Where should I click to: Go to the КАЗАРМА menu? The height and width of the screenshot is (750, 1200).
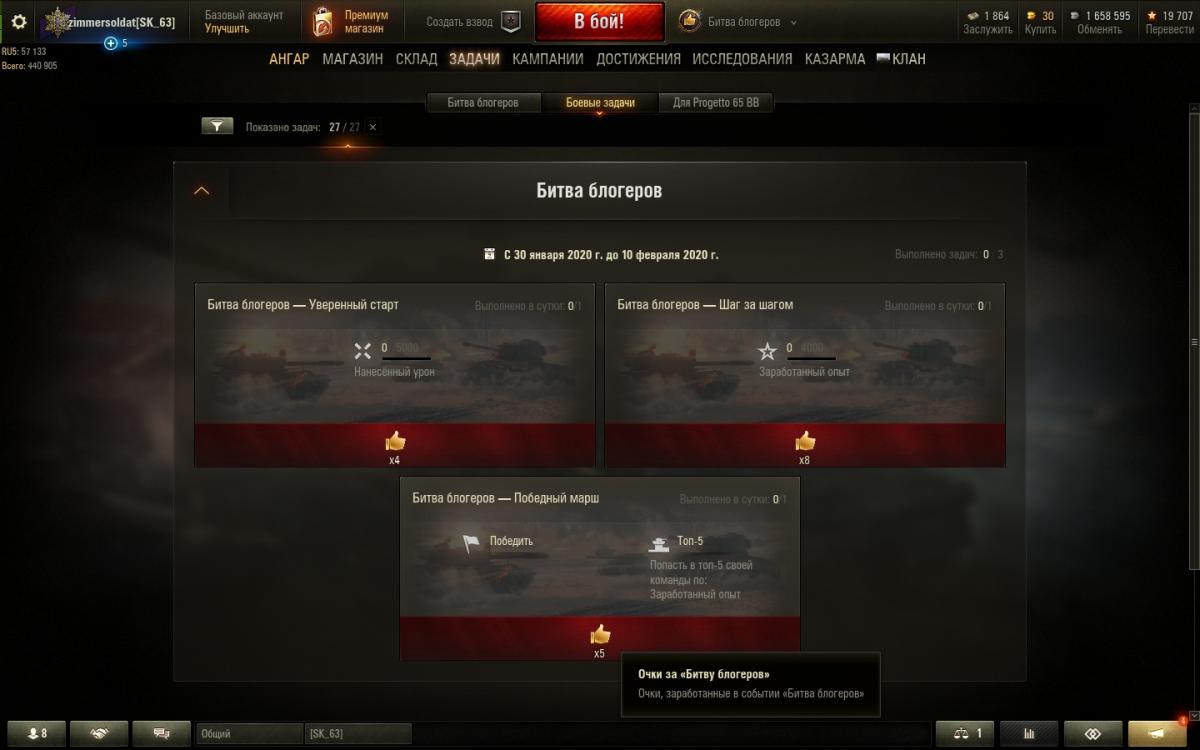[x=835, y=59]
